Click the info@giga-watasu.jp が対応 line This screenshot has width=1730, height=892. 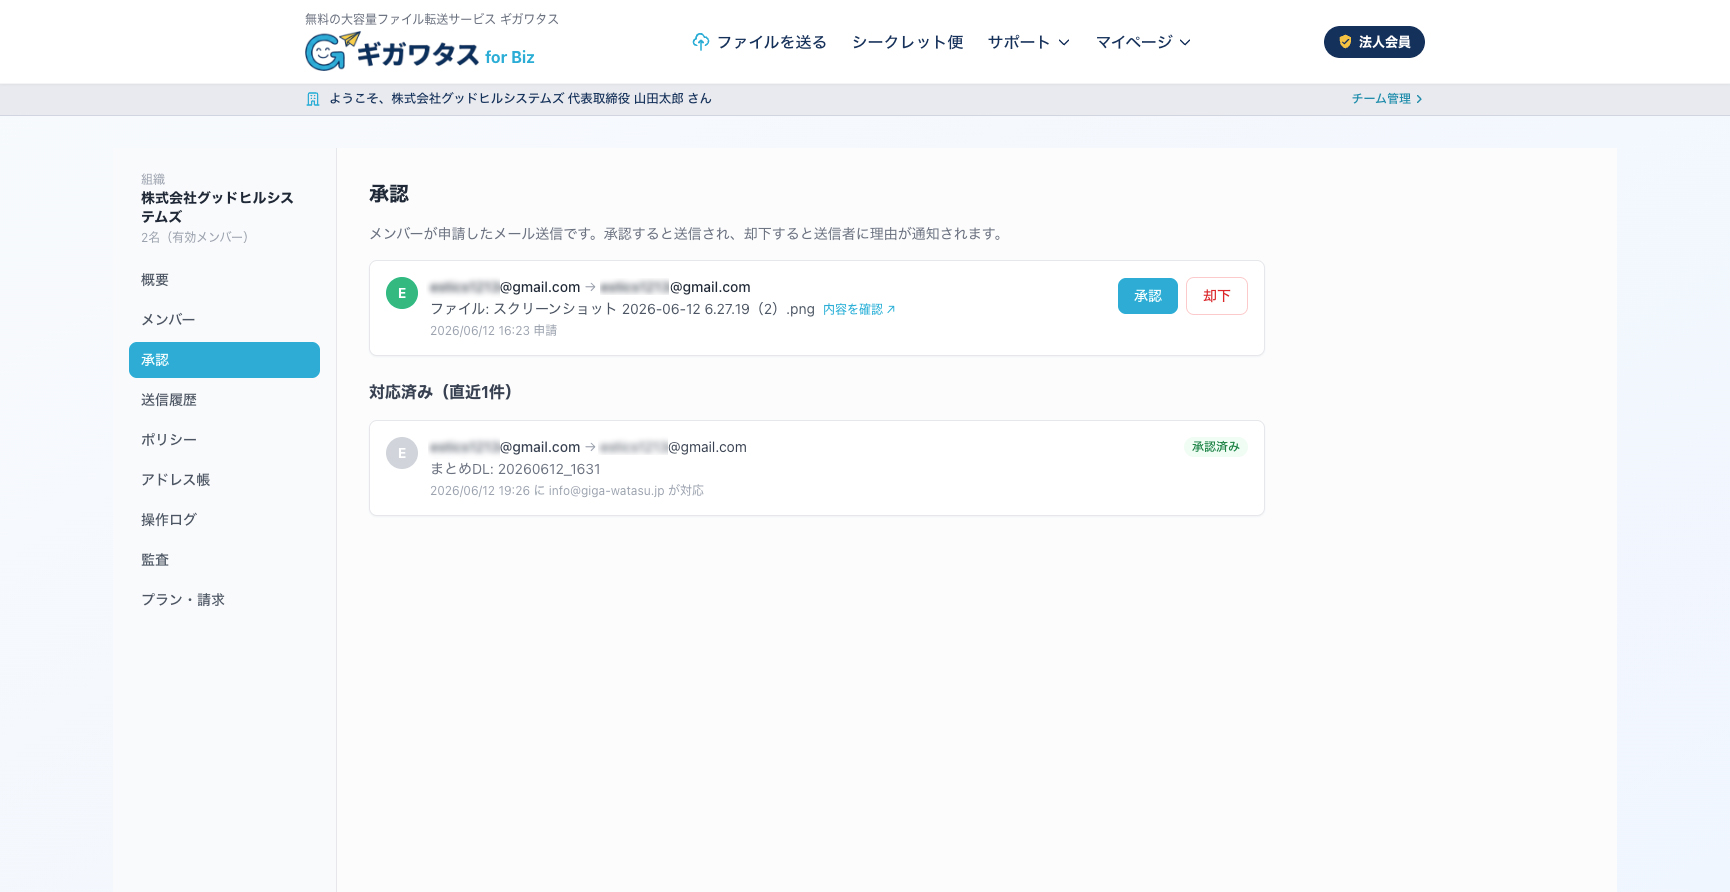[x=567, y=491]
